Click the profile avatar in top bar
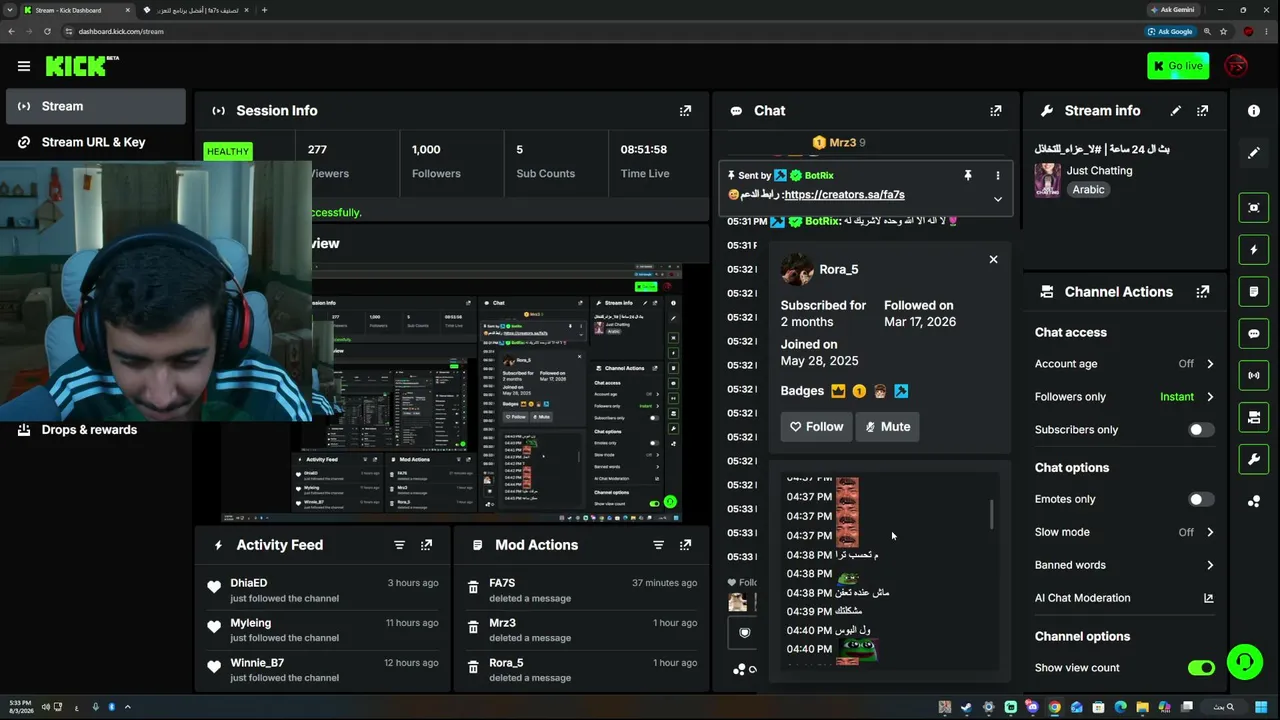 [x=1237, y=66]
